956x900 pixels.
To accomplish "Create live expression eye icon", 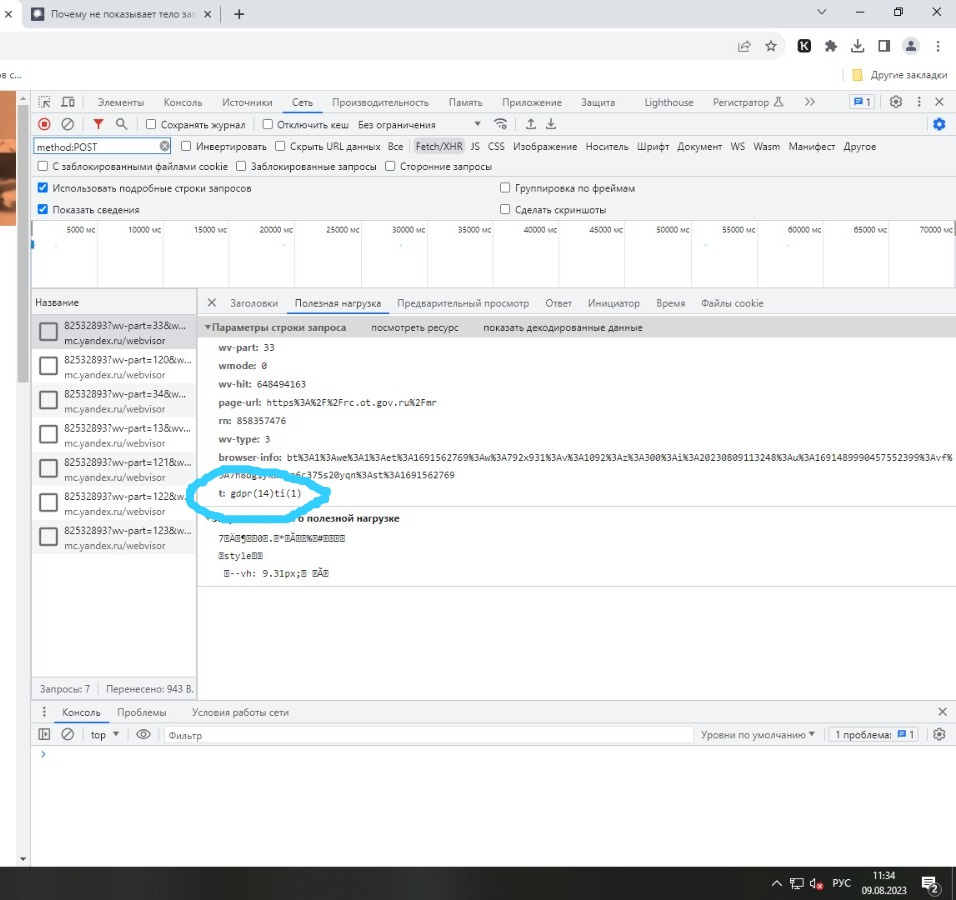I will pyautogui.click(x=143, y=735).
